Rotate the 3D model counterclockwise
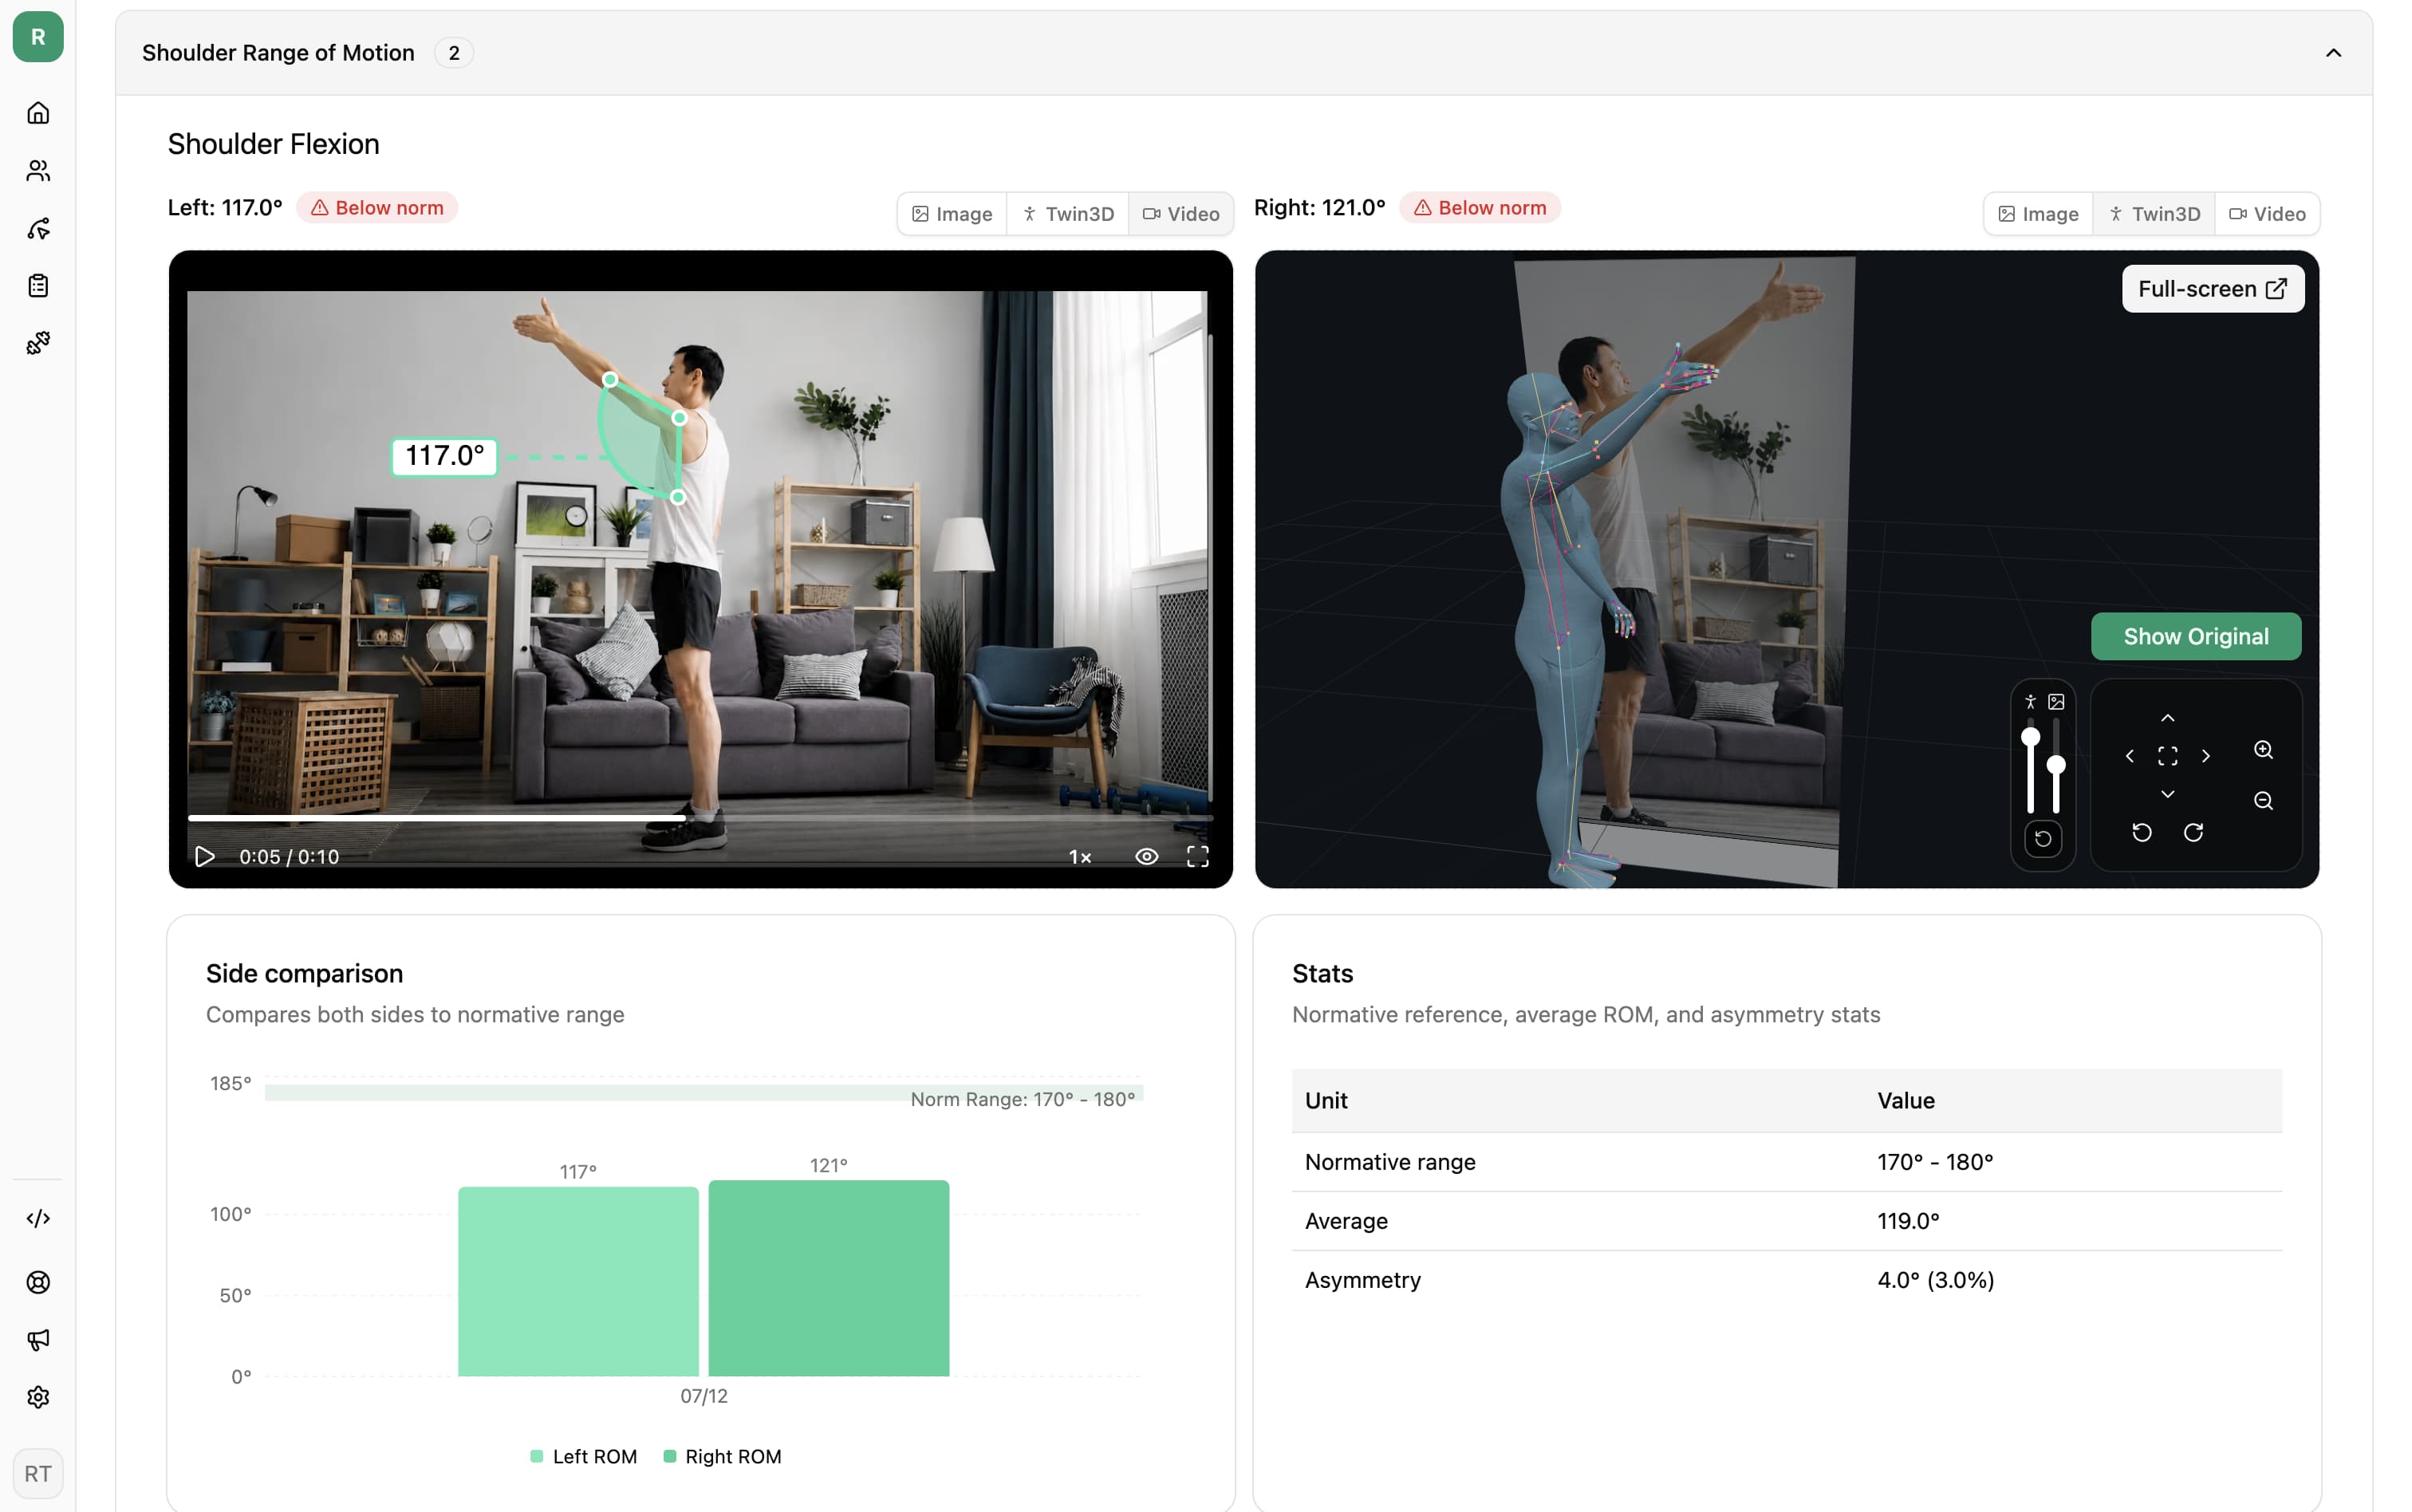 click(2142, 832)
